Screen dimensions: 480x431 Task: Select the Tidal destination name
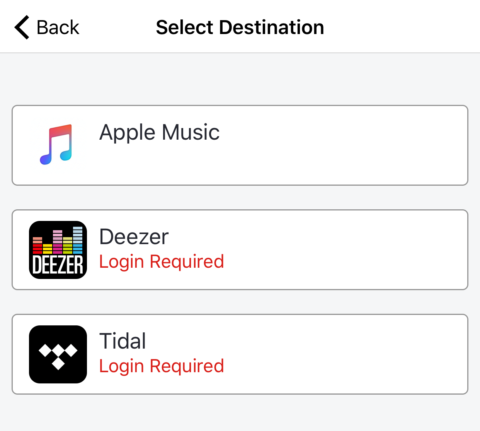(x=123, y=341)
